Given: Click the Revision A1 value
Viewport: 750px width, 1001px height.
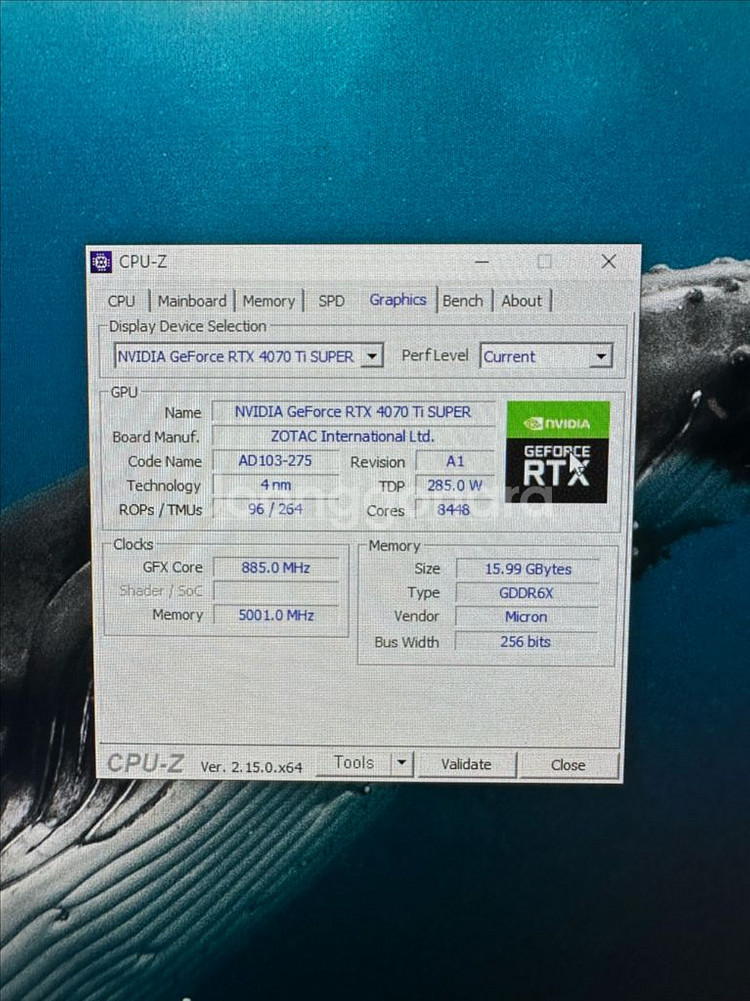Looking at the screenshot, I should 455,462.
